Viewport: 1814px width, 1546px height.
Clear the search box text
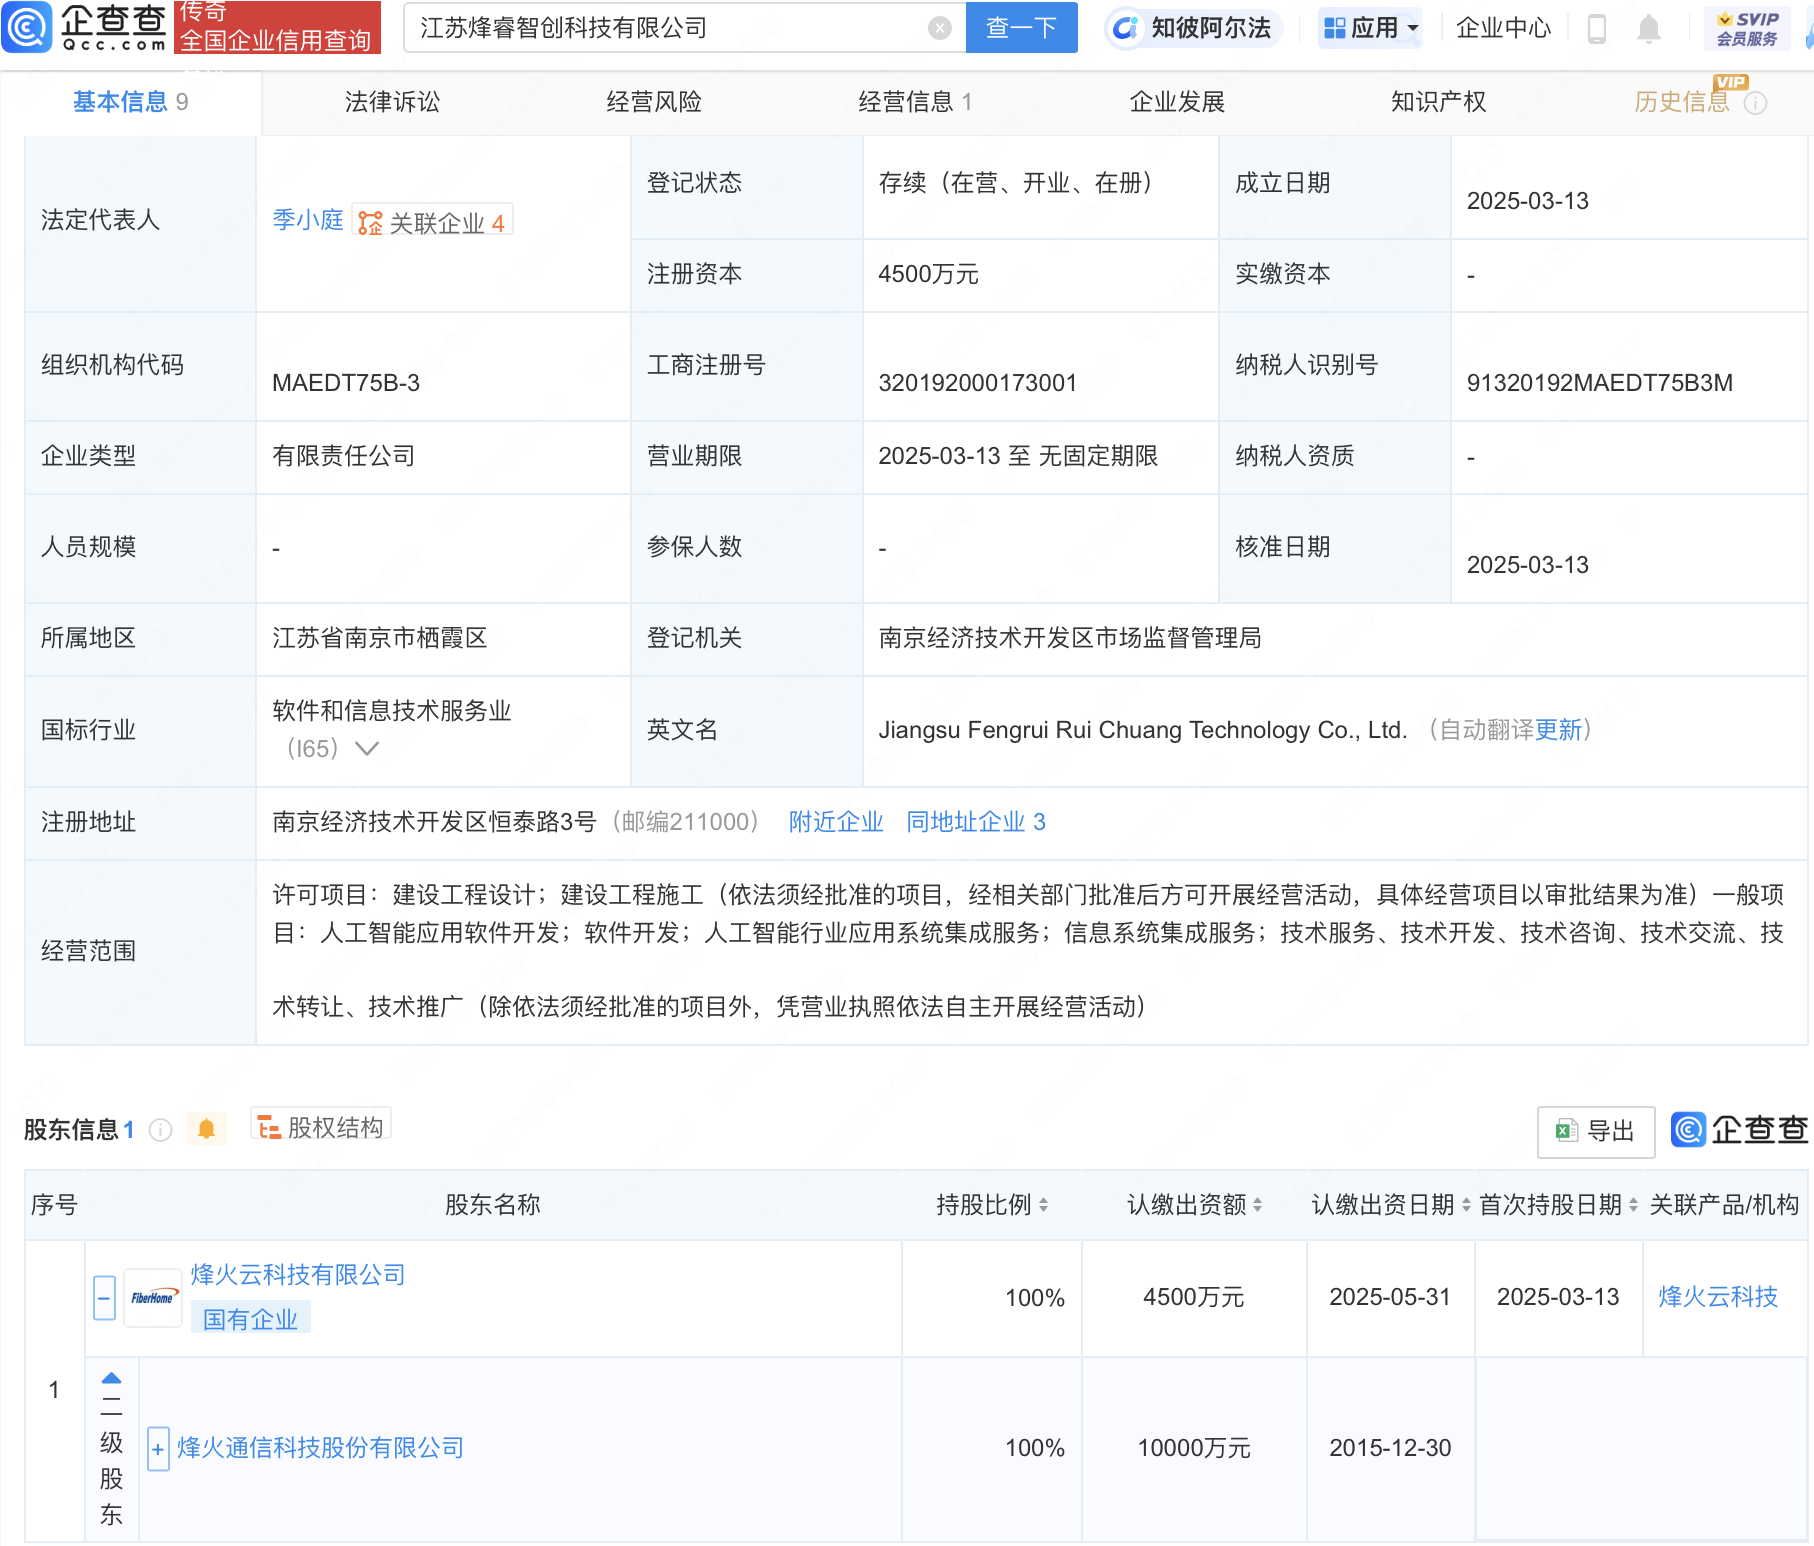[939, 28]
